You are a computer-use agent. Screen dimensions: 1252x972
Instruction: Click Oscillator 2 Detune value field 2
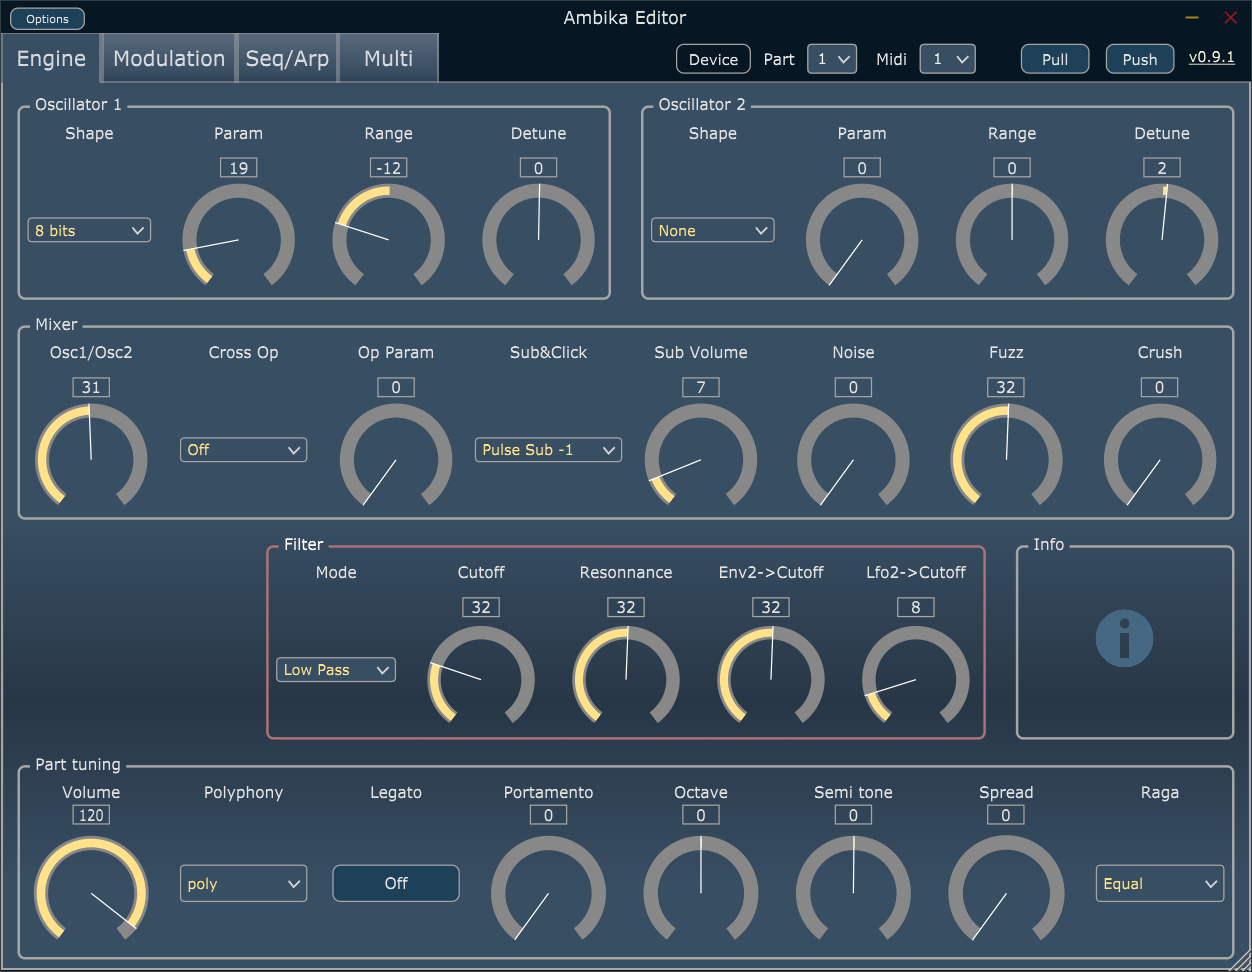tap(1162, 168)
